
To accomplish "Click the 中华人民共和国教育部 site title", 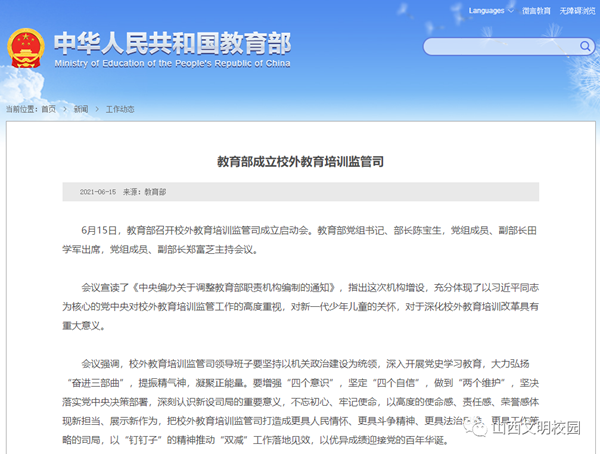I will click(x=172, y=40).
